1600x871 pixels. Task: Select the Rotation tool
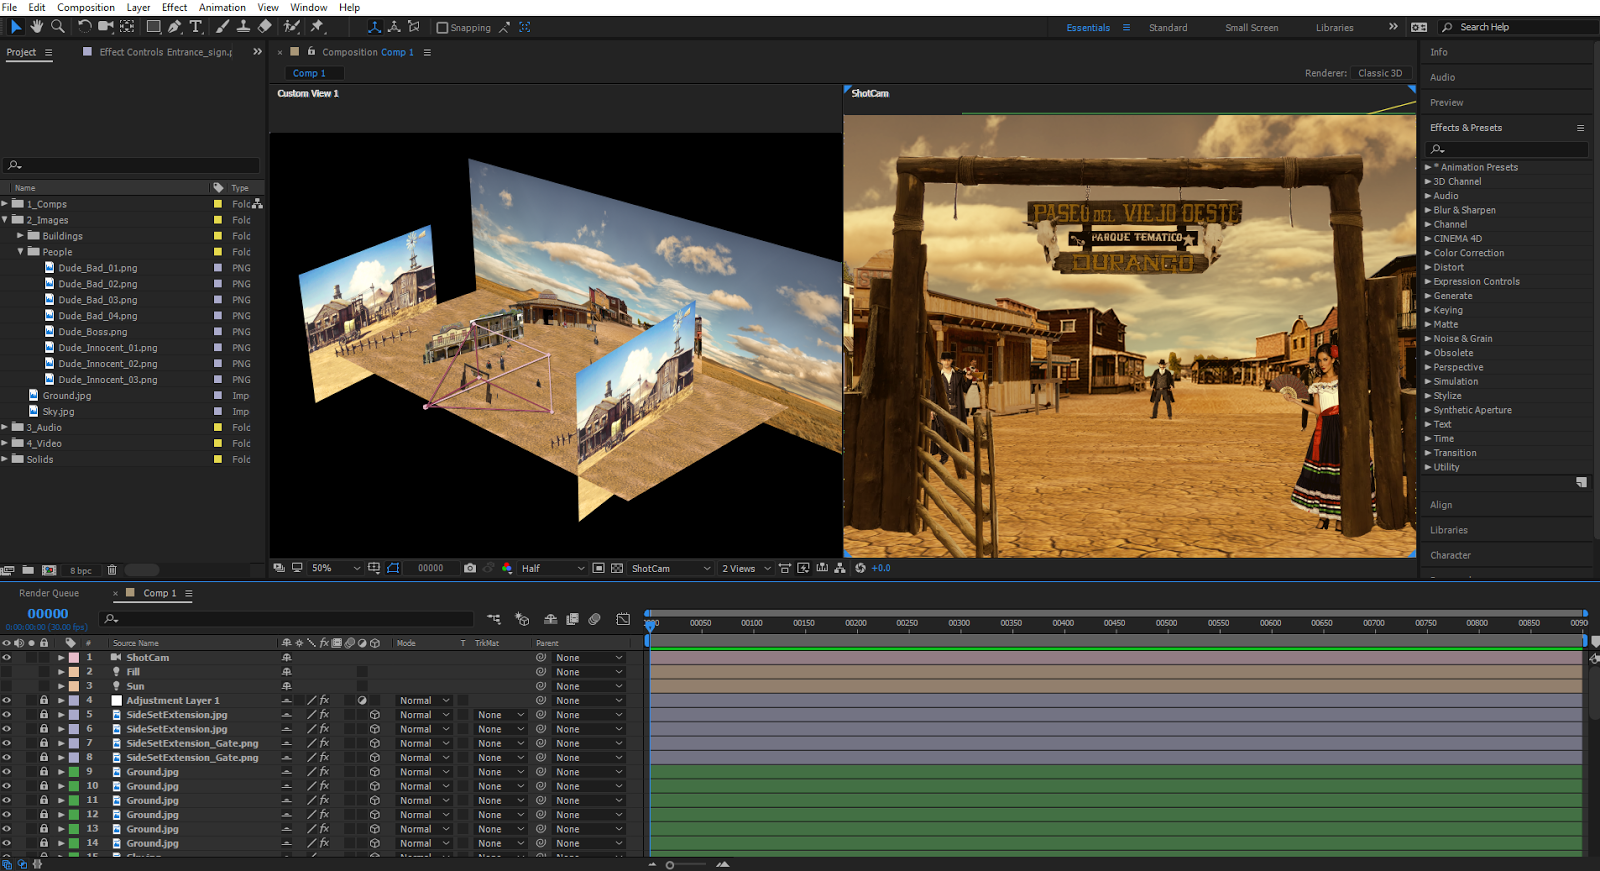[84, 27]
